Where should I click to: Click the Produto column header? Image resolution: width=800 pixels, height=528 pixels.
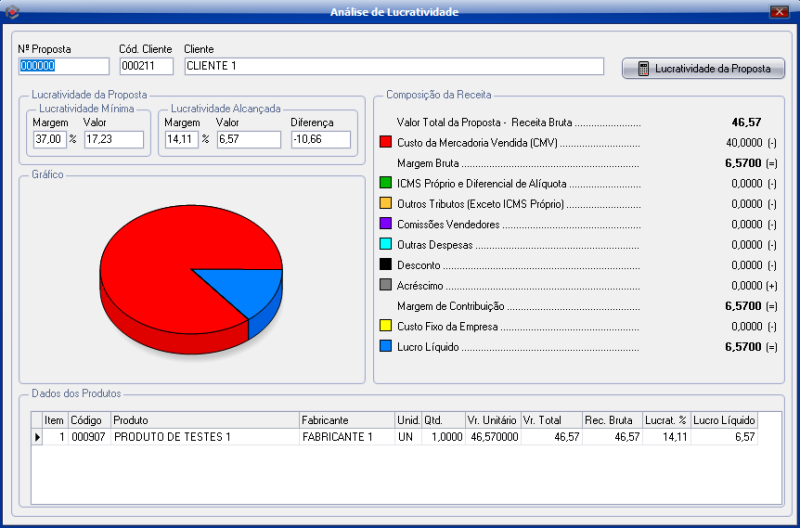coord(204,420)
